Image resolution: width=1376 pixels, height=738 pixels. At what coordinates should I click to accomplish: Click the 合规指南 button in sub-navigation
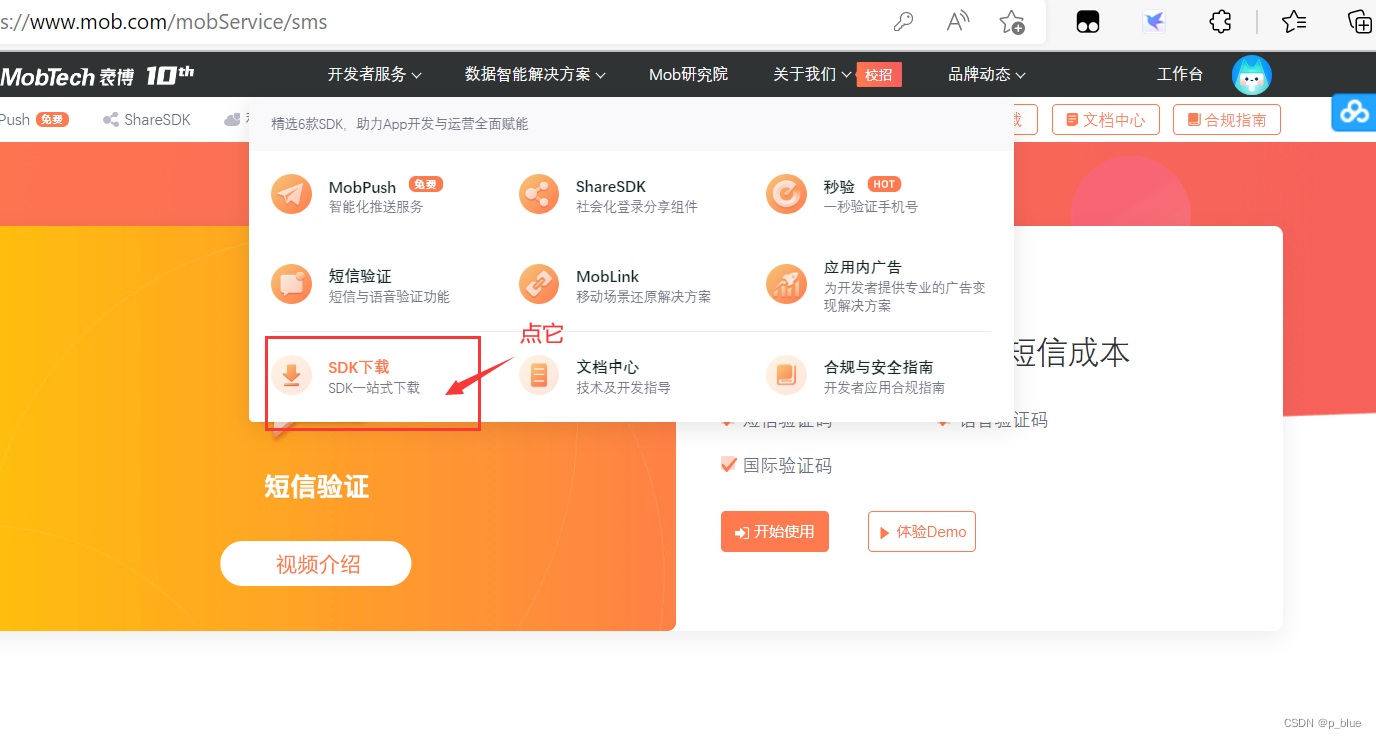pyautogui.click(x=1227, y=120)
